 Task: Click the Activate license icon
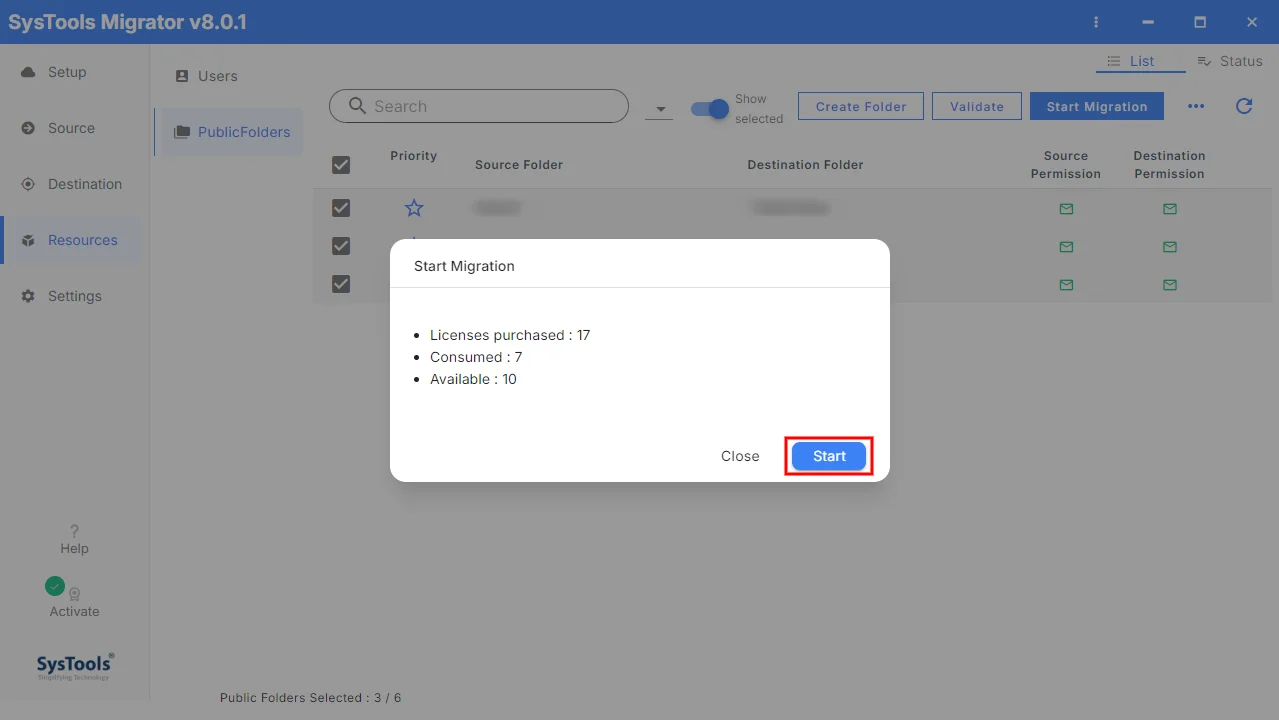(74, 594)
